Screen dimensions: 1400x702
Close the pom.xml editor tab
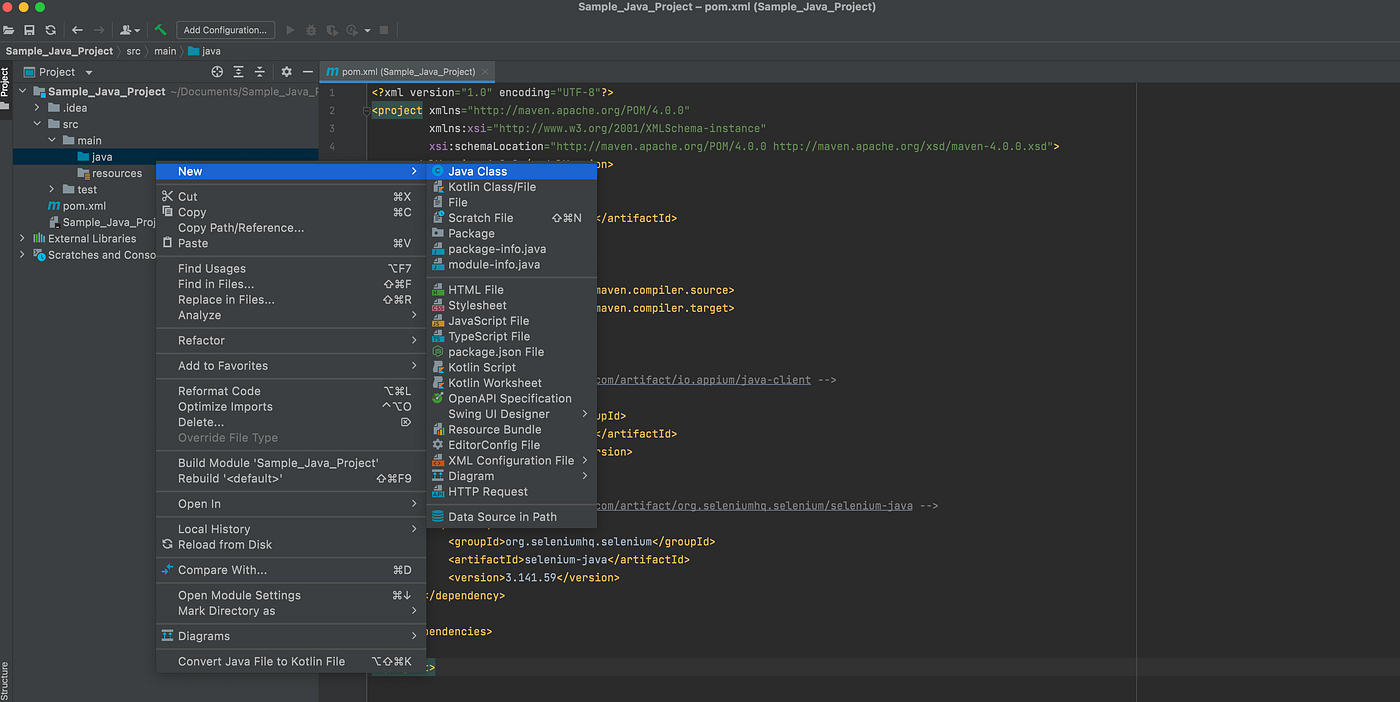pyautogui.click(x=486, y=72)
